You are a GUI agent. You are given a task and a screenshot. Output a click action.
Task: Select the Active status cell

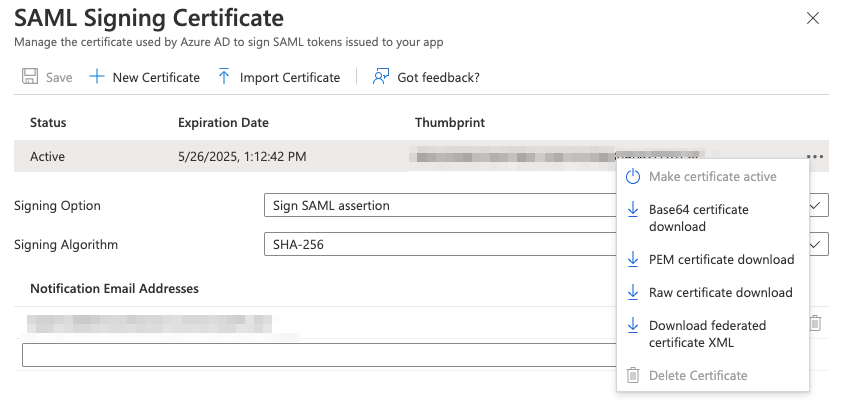pyautogui.click(x=47, y=157)
